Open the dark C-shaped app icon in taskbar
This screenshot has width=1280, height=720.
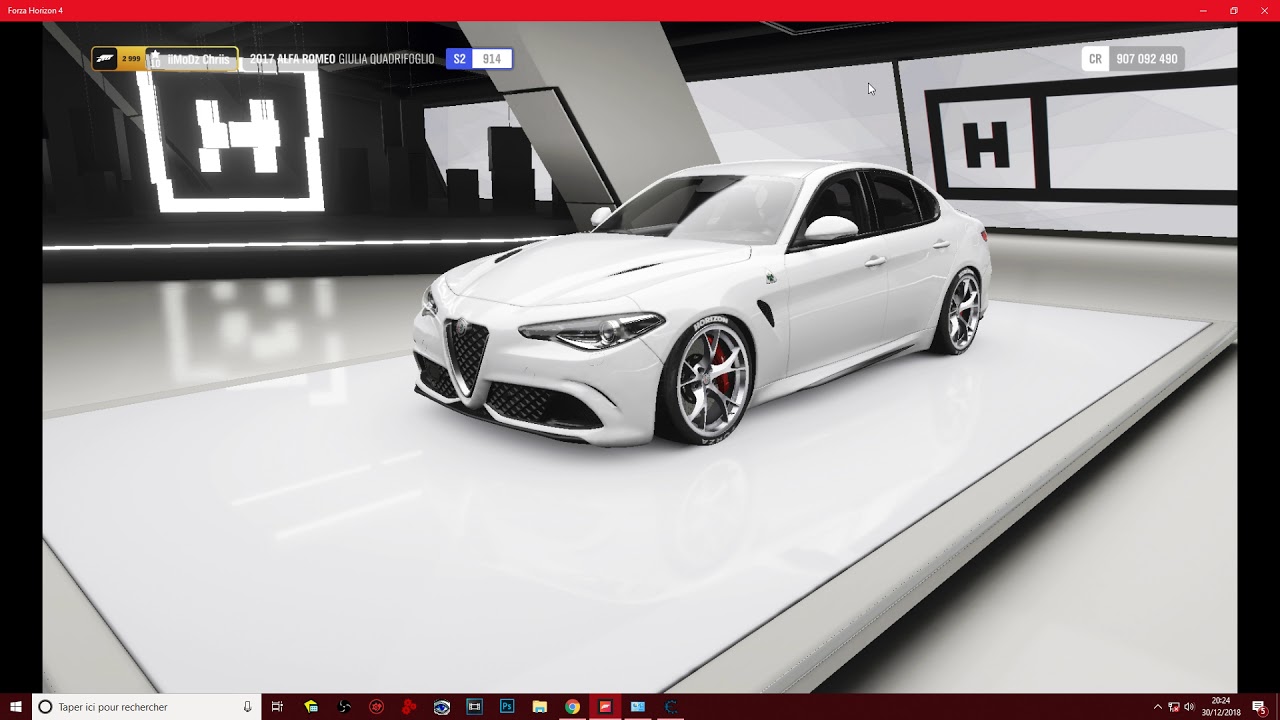(671, 707)
